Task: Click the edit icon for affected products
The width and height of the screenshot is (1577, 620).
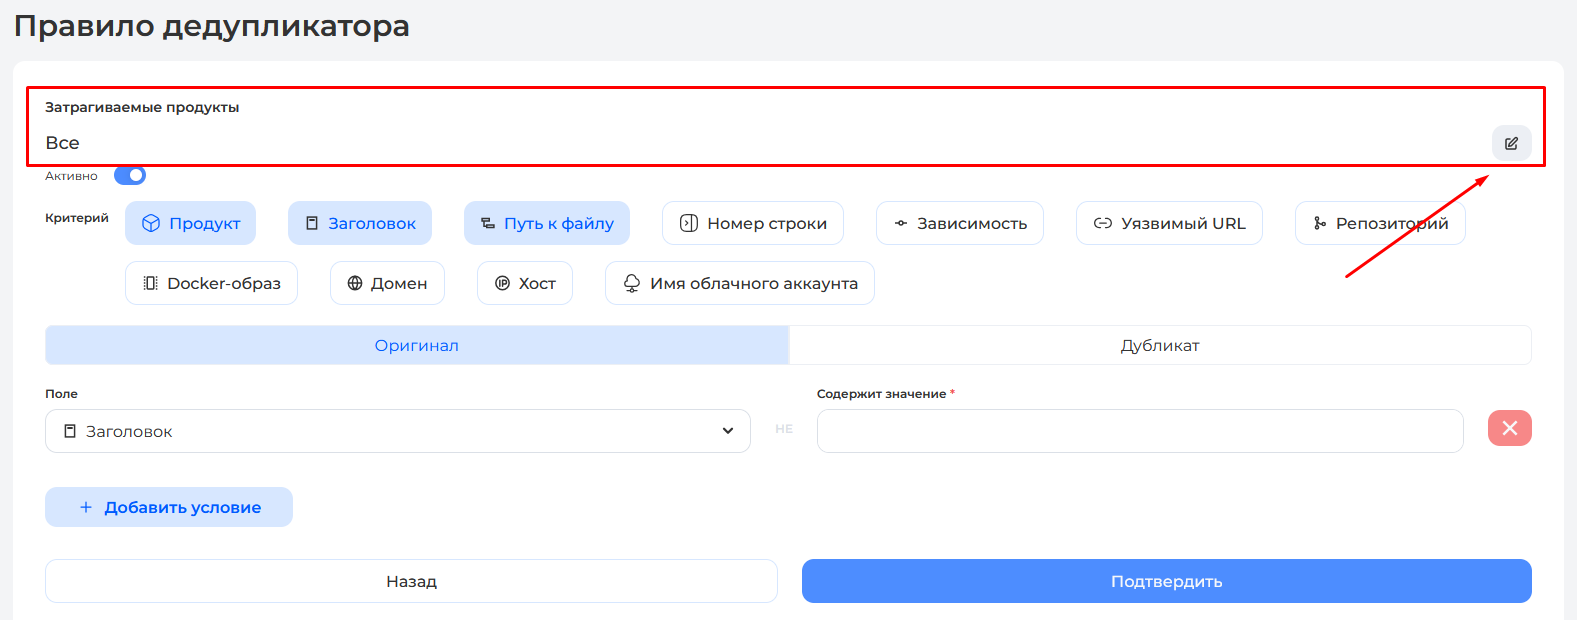Action: point(1511,143)
